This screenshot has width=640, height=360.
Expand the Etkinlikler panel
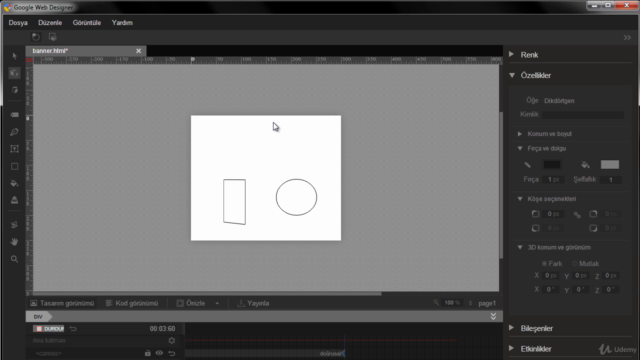click(x=511, y=348)
